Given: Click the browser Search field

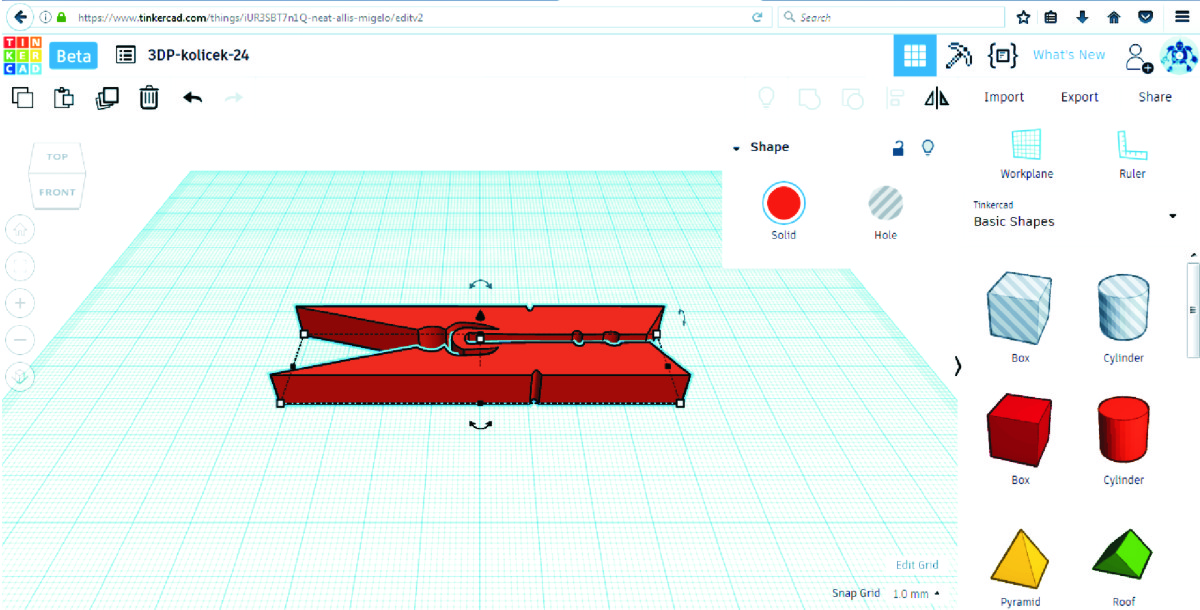Looking at the screenshot, I should [x=891, y=17].
